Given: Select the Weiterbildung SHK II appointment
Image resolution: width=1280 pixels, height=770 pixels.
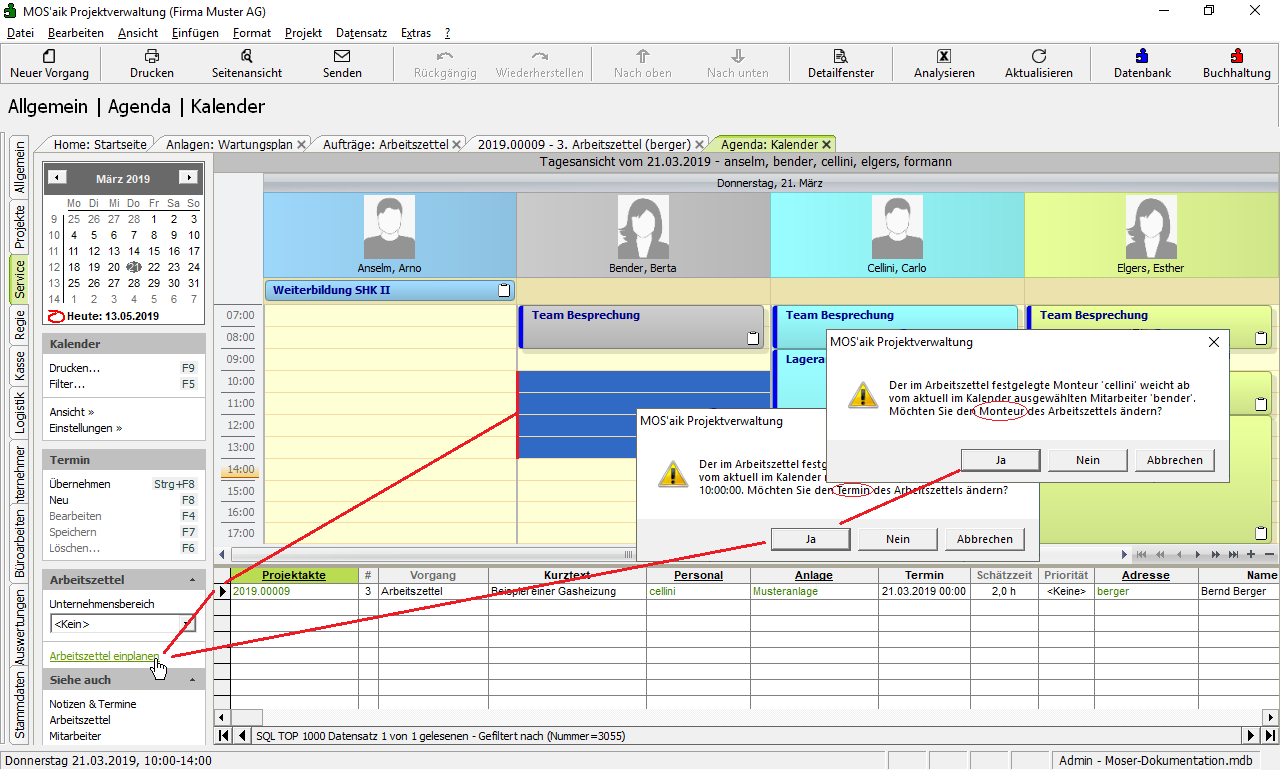Looking at the screenshot, I should pos(380,290).
